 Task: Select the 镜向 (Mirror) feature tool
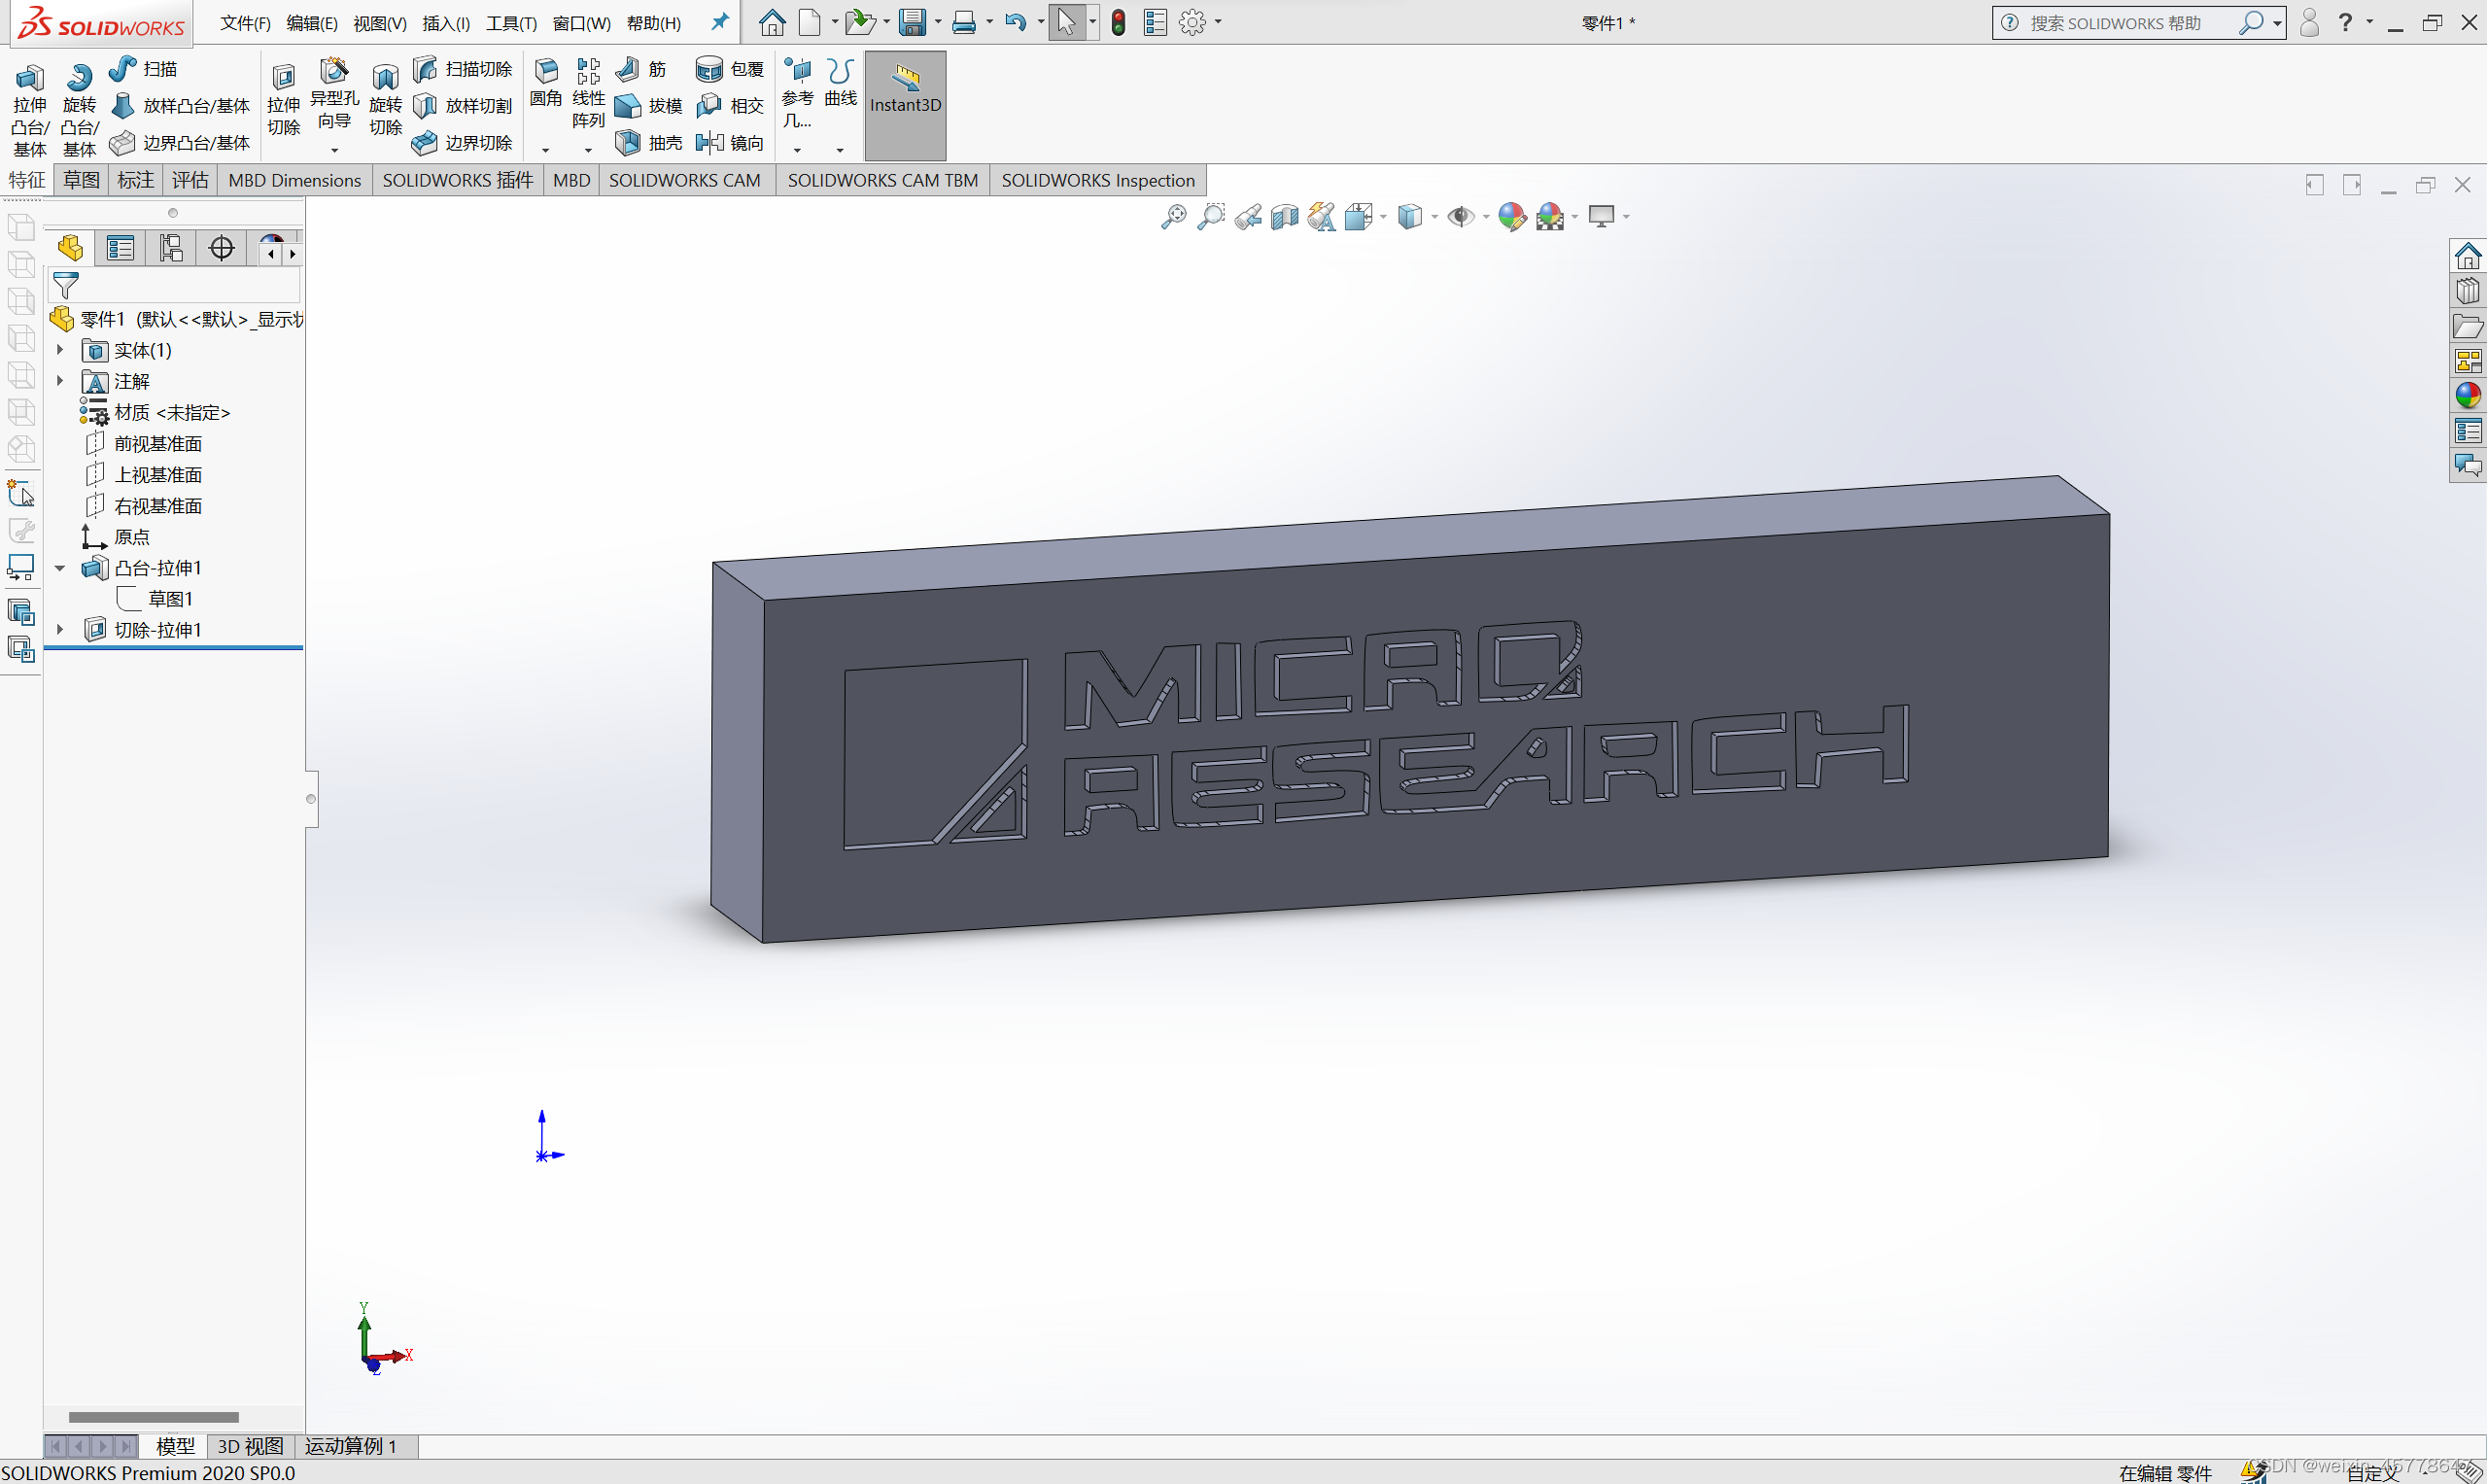[x=731, y=142]
